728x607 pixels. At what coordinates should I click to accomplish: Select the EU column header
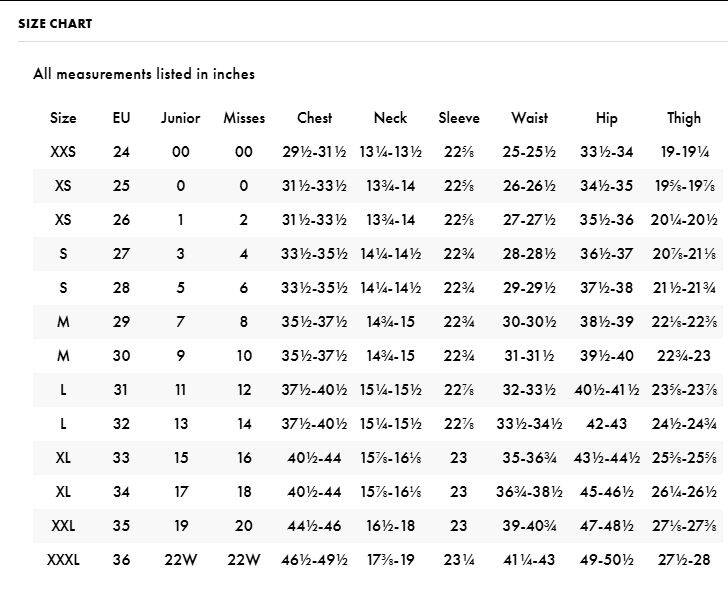[x=121, y=118]
